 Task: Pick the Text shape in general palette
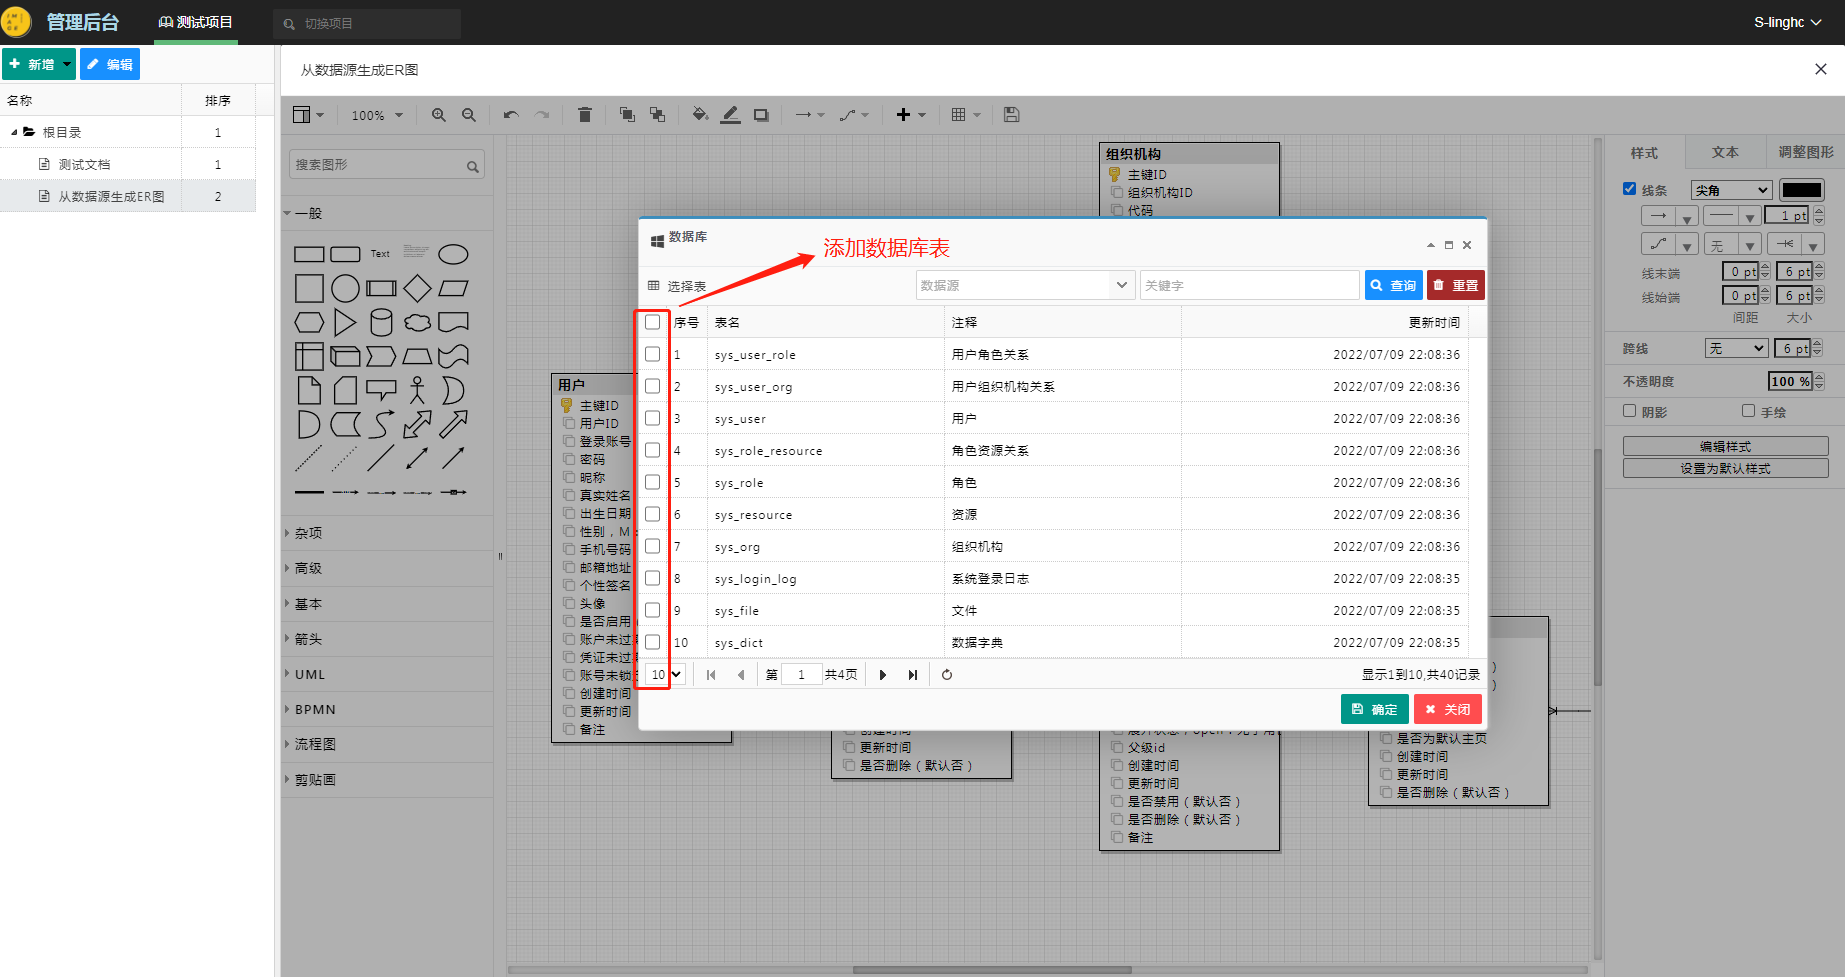[x=381, y=254]
